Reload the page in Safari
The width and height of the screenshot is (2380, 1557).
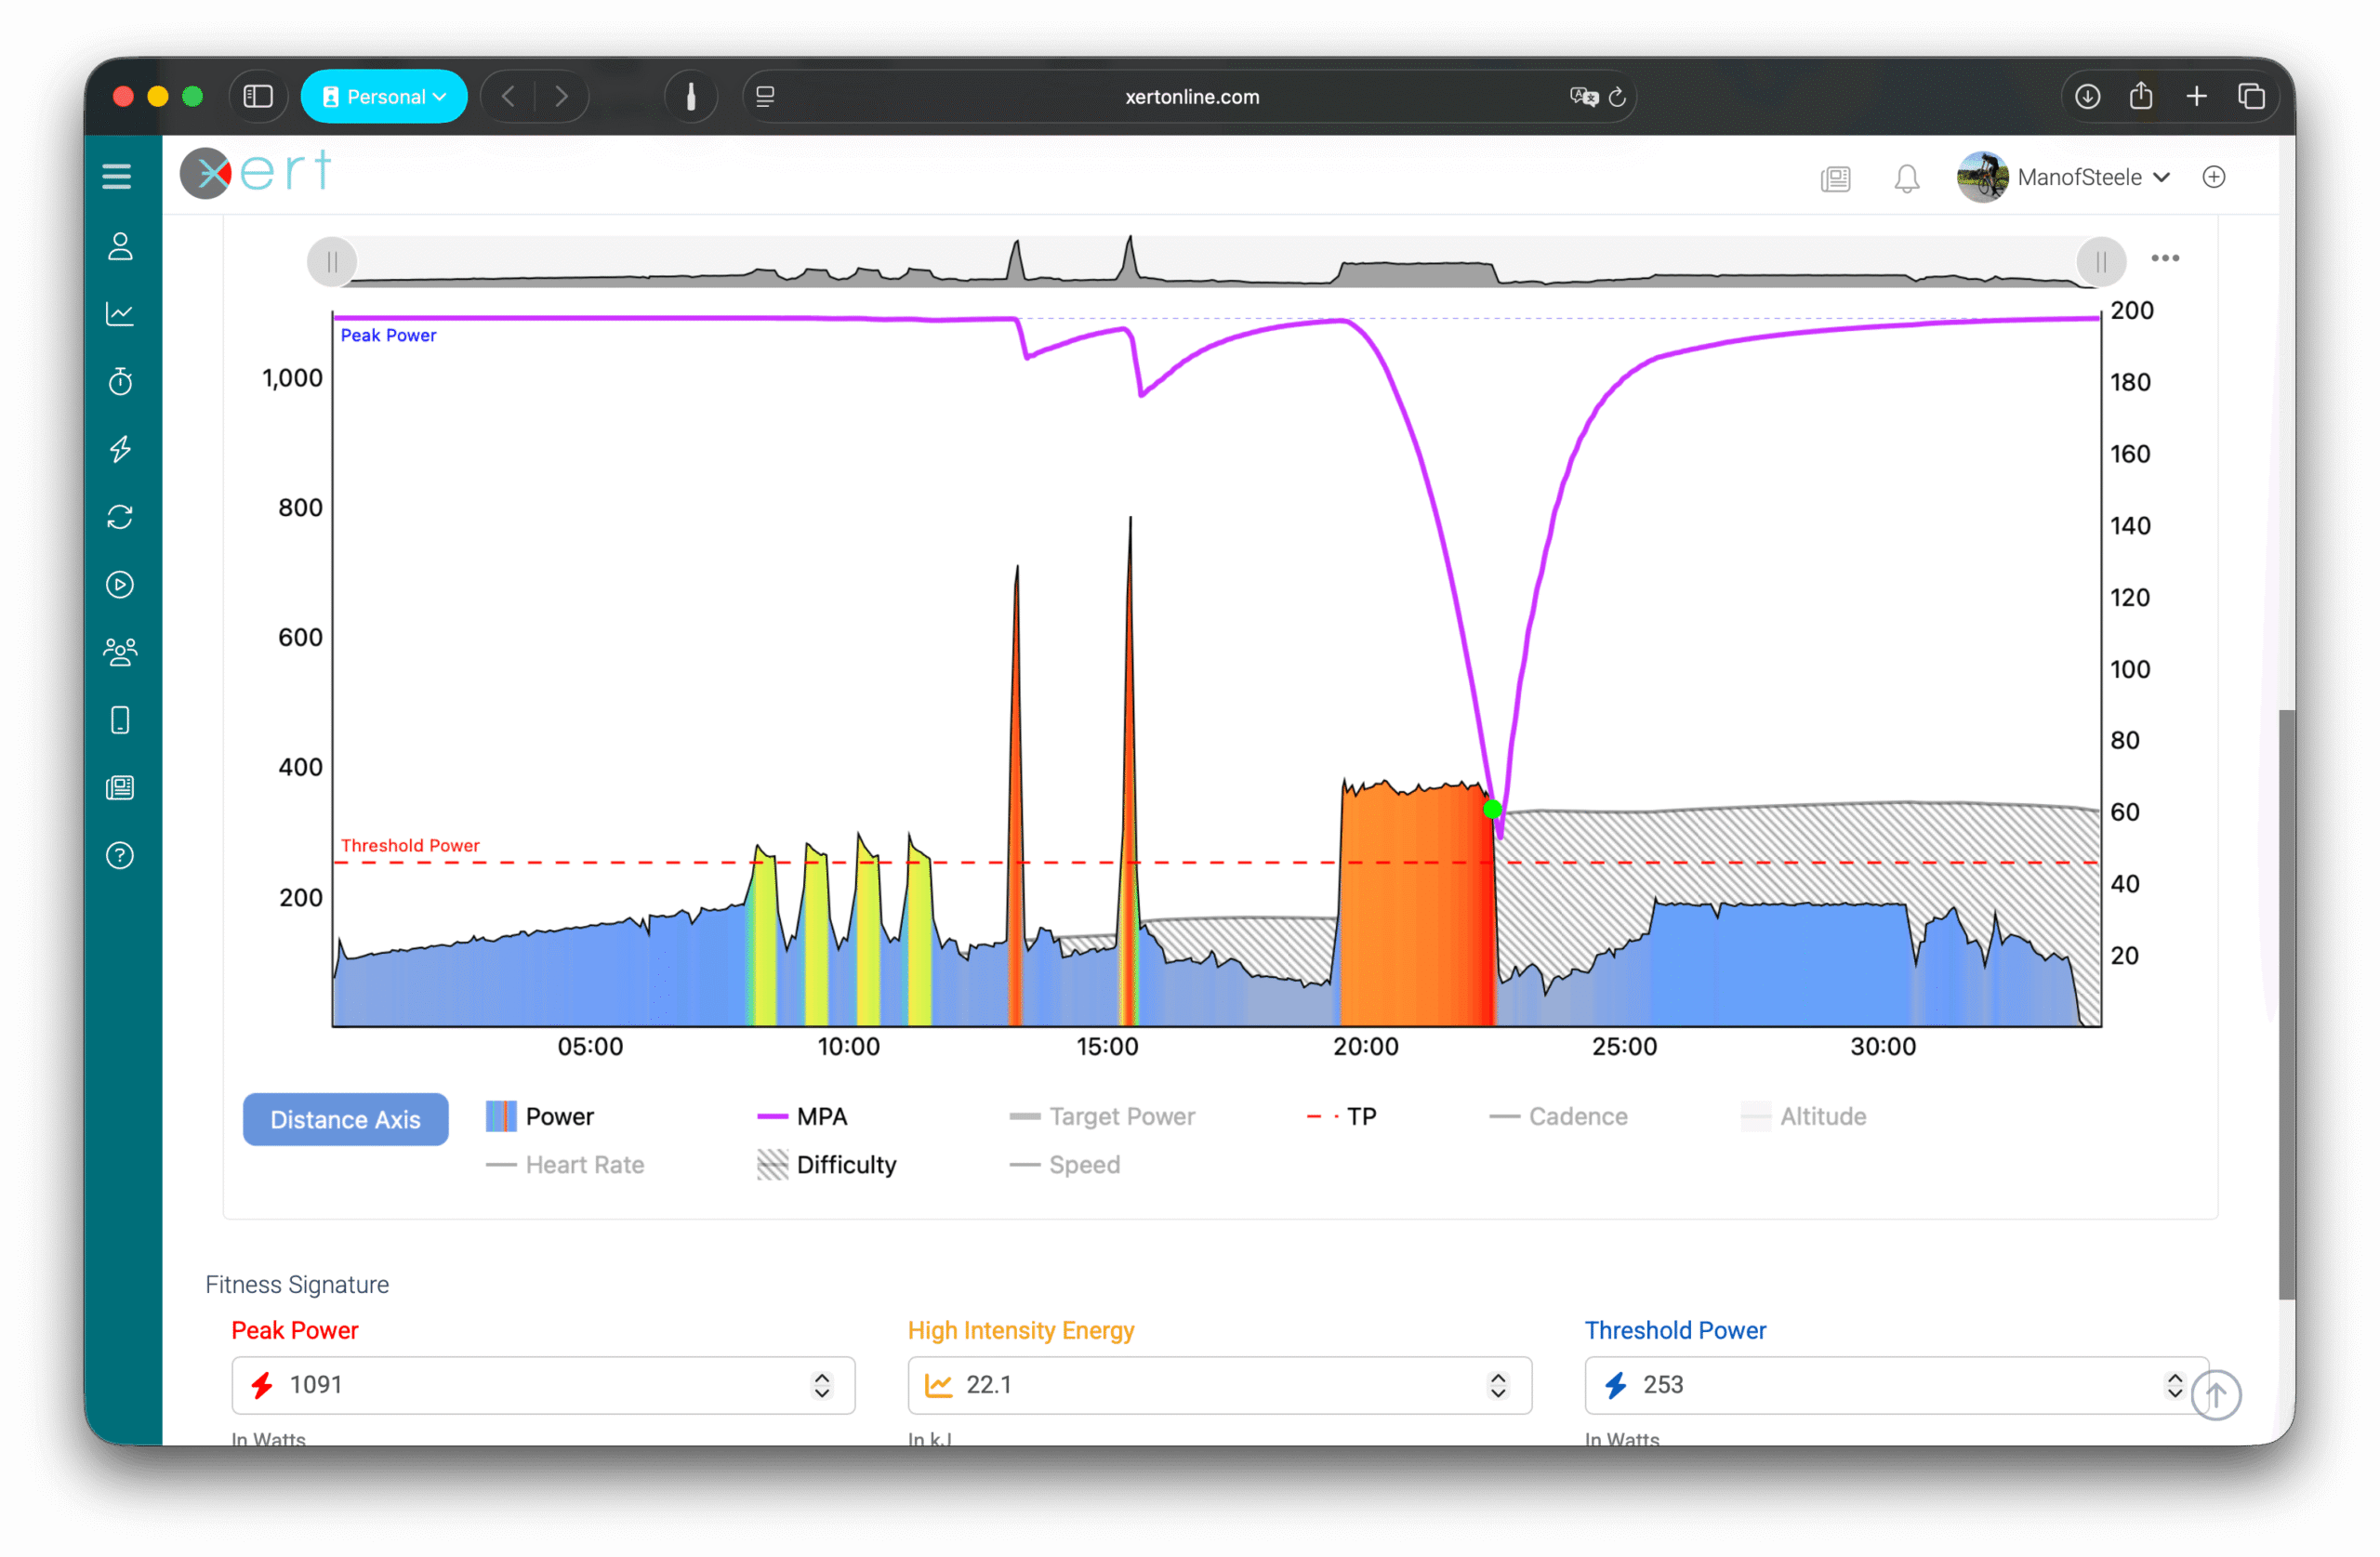pos(1617,97)
